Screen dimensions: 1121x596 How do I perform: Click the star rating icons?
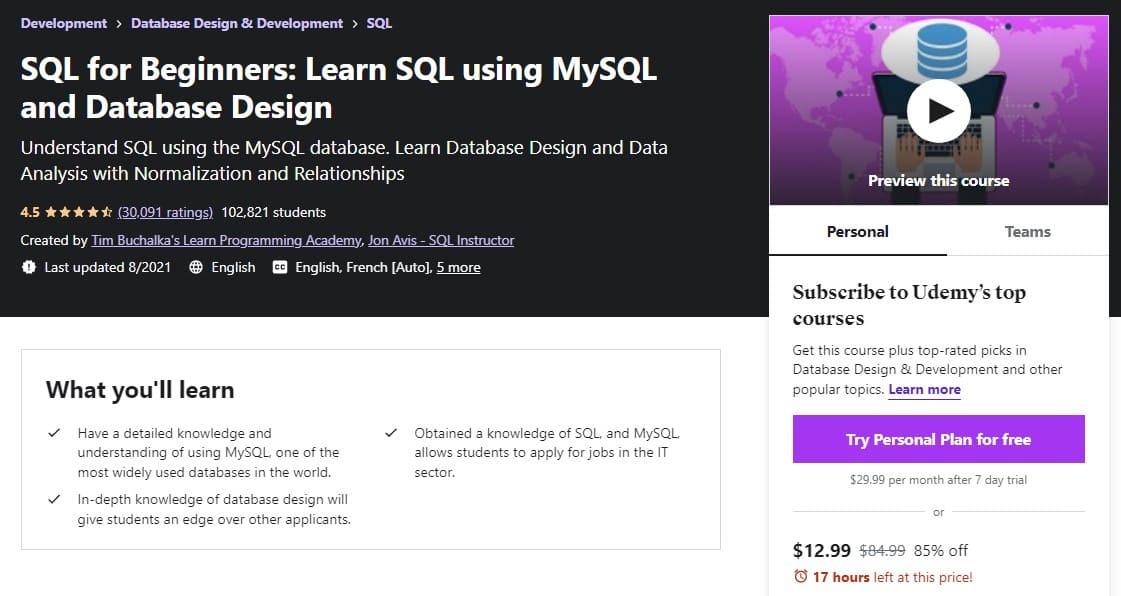(x=79, y=212)
